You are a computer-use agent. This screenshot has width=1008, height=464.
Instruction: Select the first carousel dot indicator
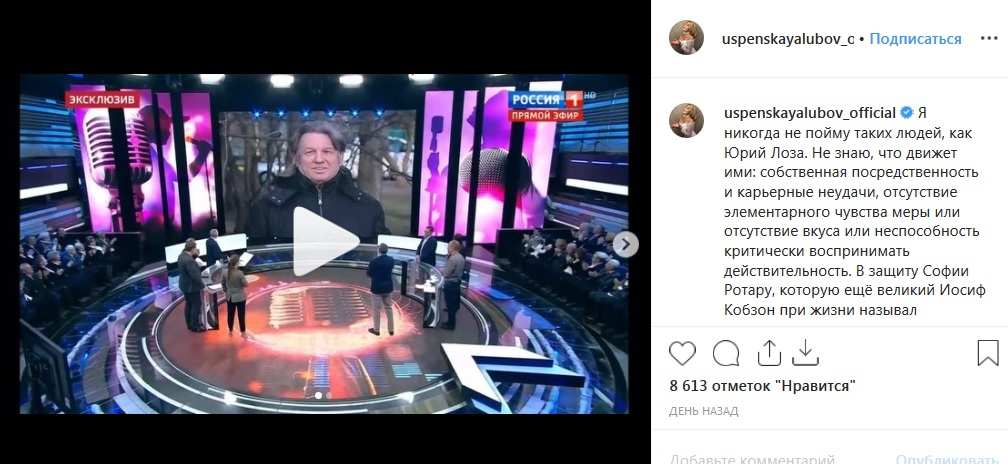(318, 395)
